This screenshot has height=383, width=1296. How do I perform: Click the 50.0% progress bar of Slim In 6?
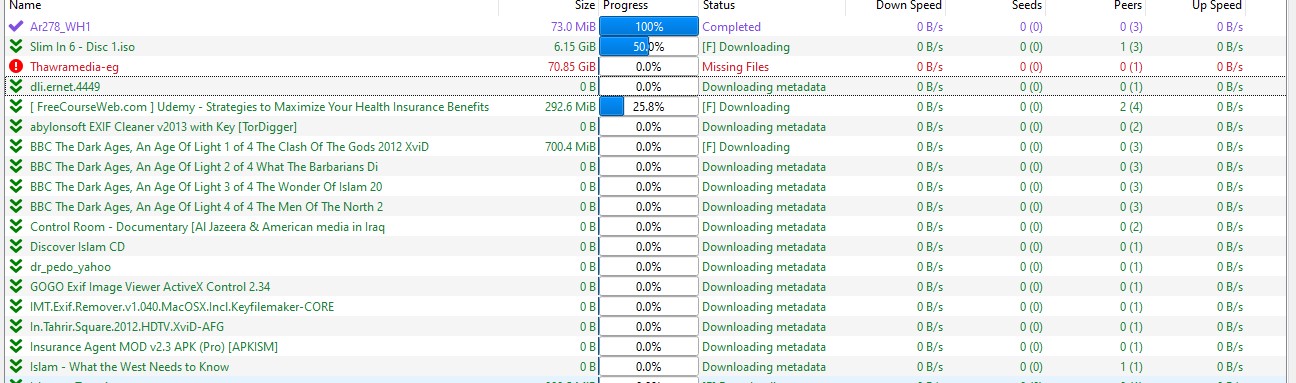pyautogui.click(x=648, y=46)
